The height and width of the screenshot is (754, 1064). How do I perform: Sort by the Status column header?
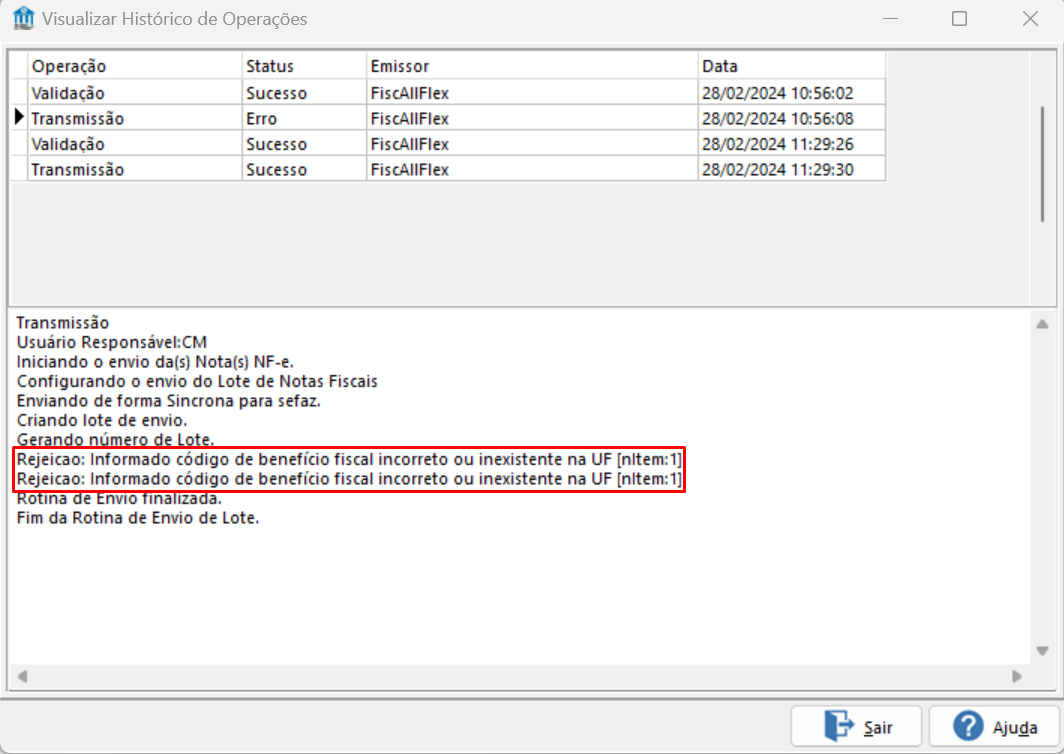pyautogui.click(x=304, y=66)
